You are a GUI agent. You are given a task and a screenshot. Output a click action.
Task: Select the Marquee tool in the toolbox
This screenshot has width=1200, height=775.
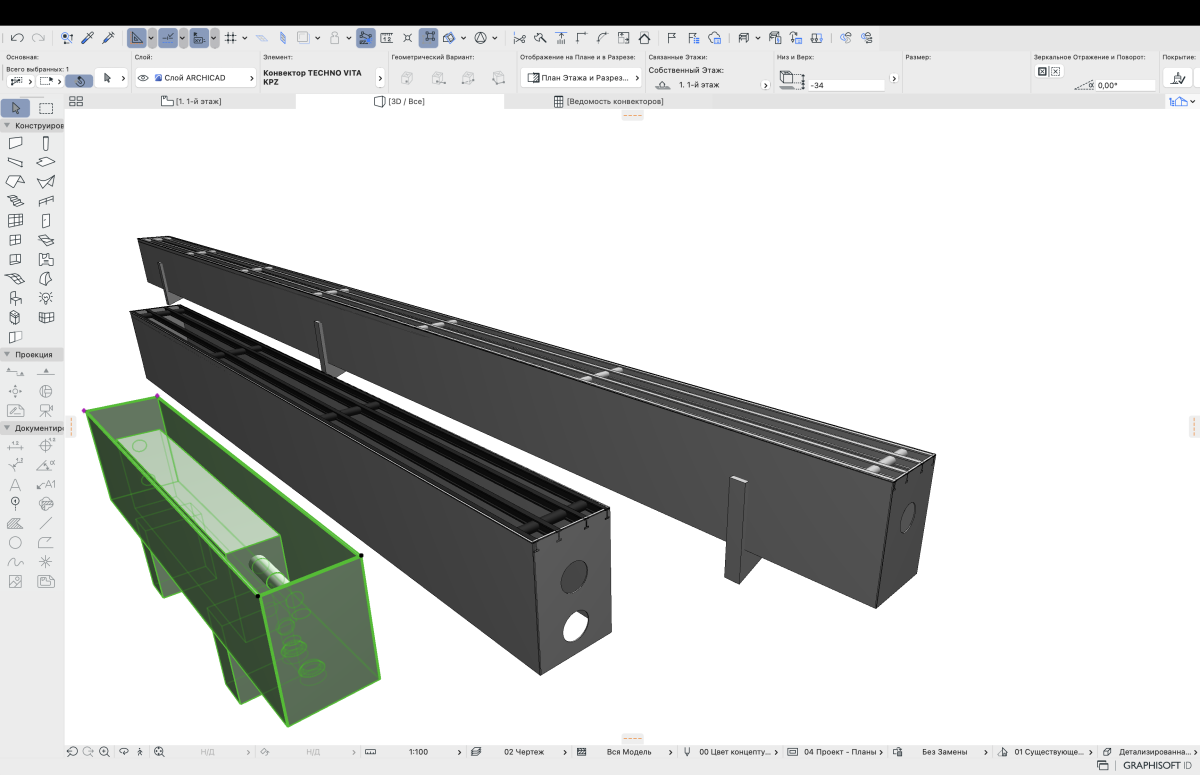tap(46, 108)
